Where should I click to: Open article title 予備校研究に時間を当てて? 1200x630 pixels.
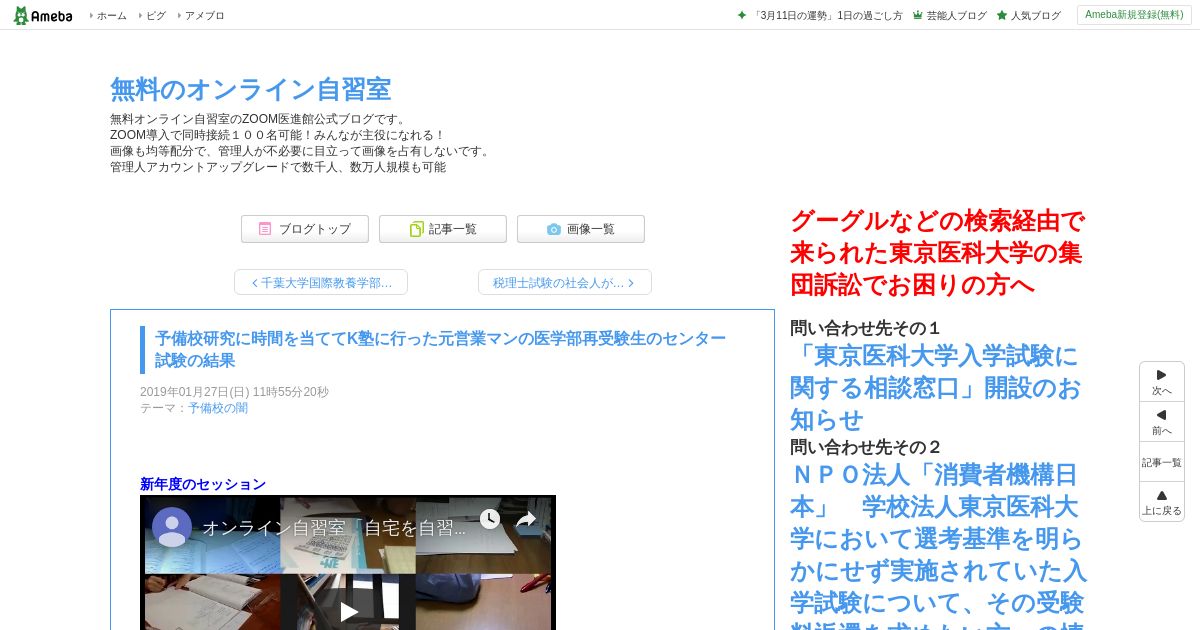[x=440, y=349]
